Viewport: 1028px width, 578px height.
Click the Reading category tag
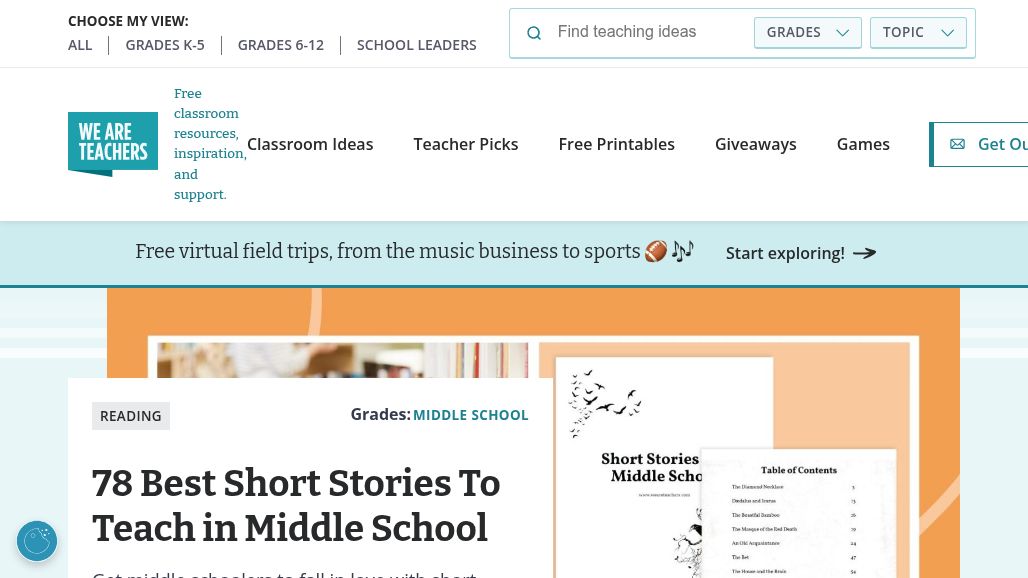[131, 416]
